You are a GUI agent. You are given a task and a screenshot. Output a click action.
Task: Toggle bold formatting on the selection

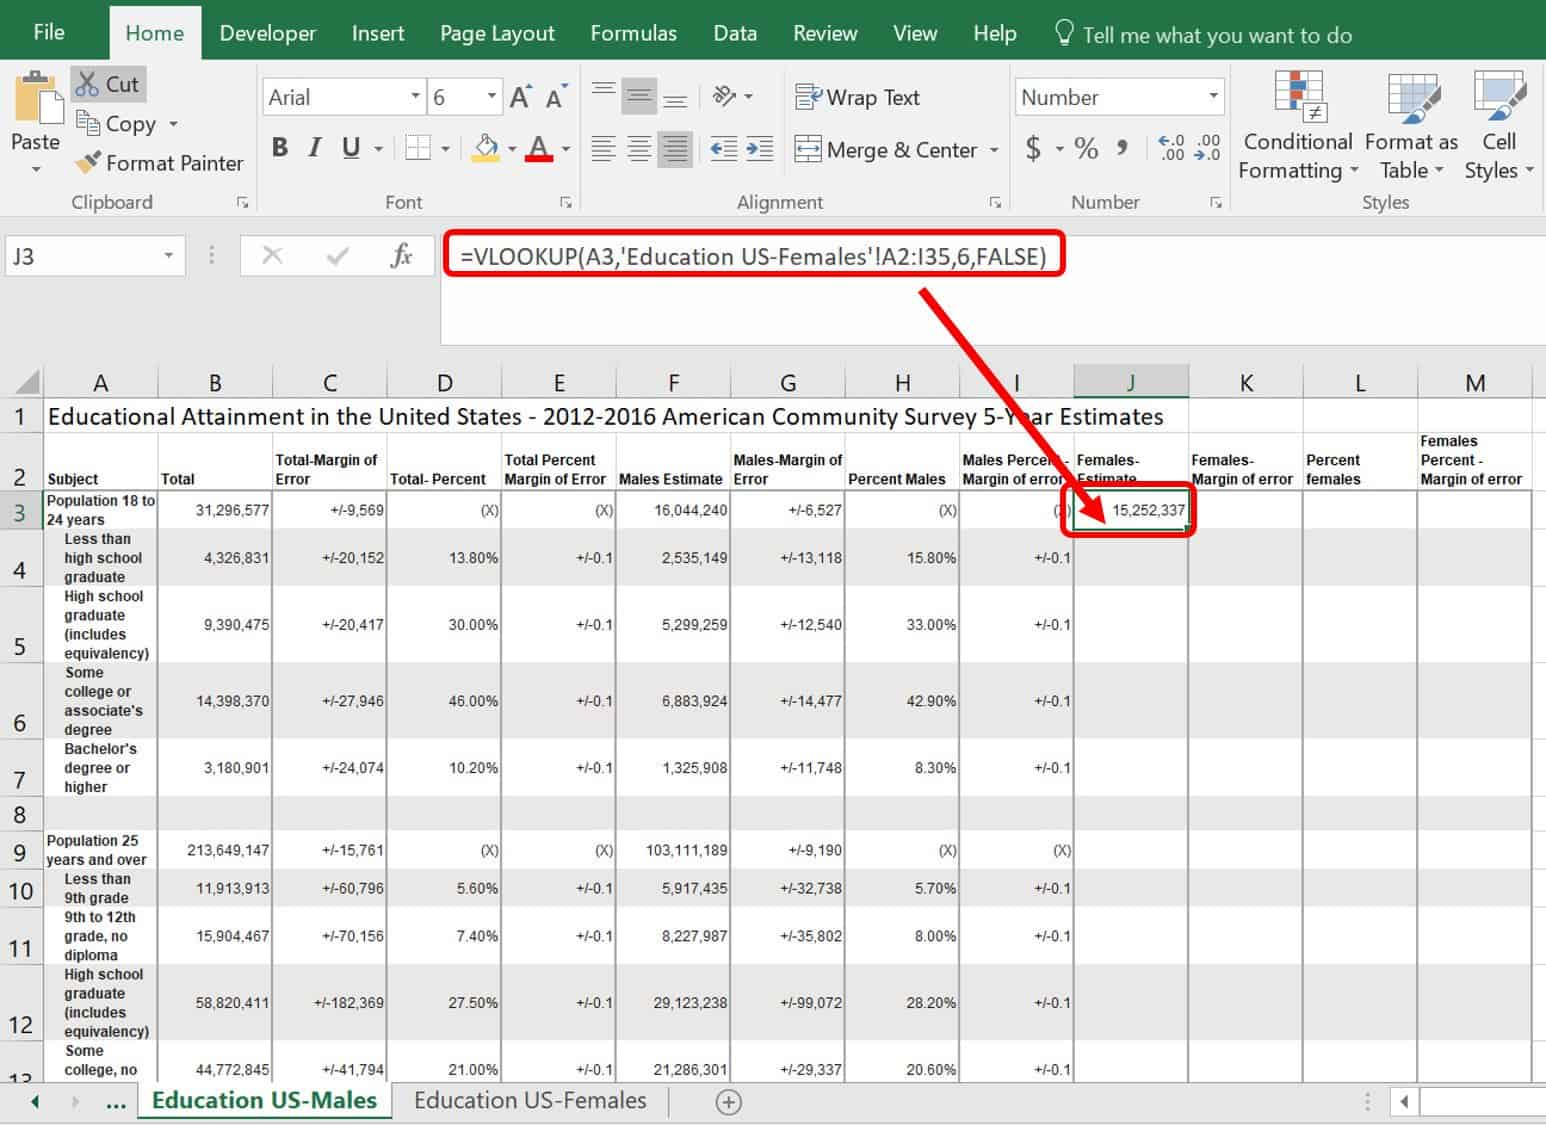280,147
